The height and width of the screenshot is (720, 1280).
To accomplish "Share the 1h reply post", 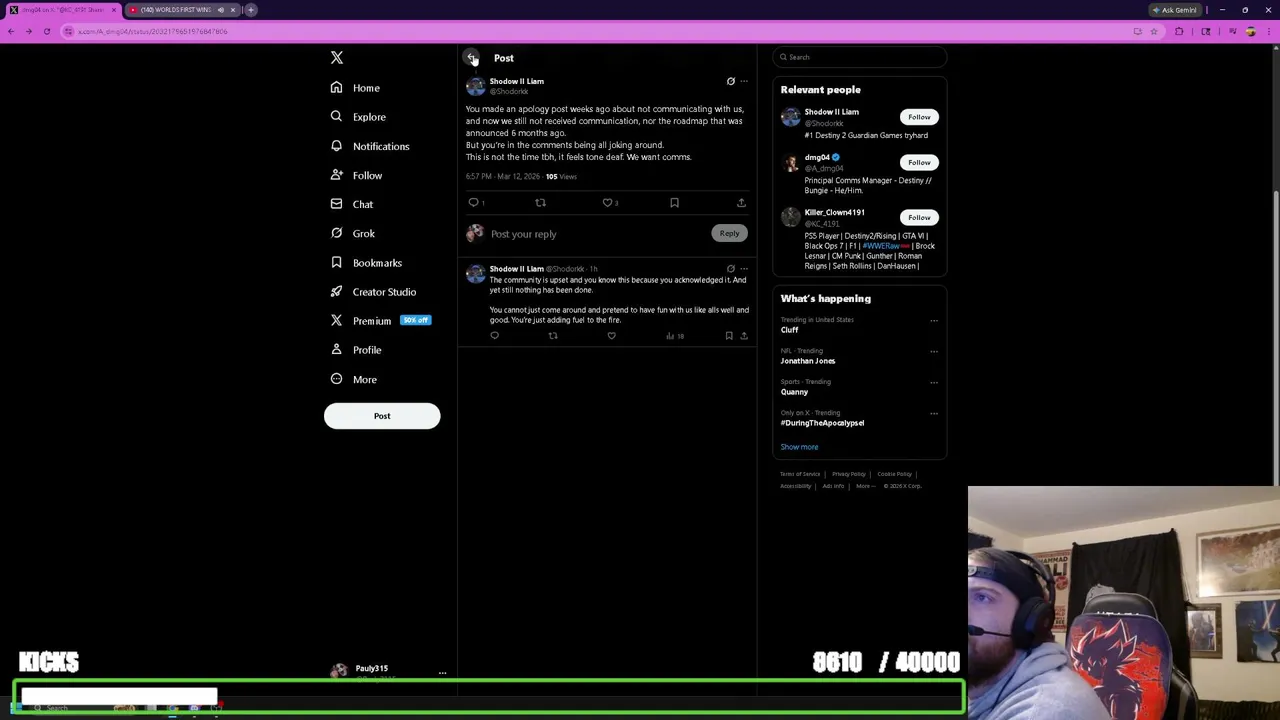I will (743, 336).
